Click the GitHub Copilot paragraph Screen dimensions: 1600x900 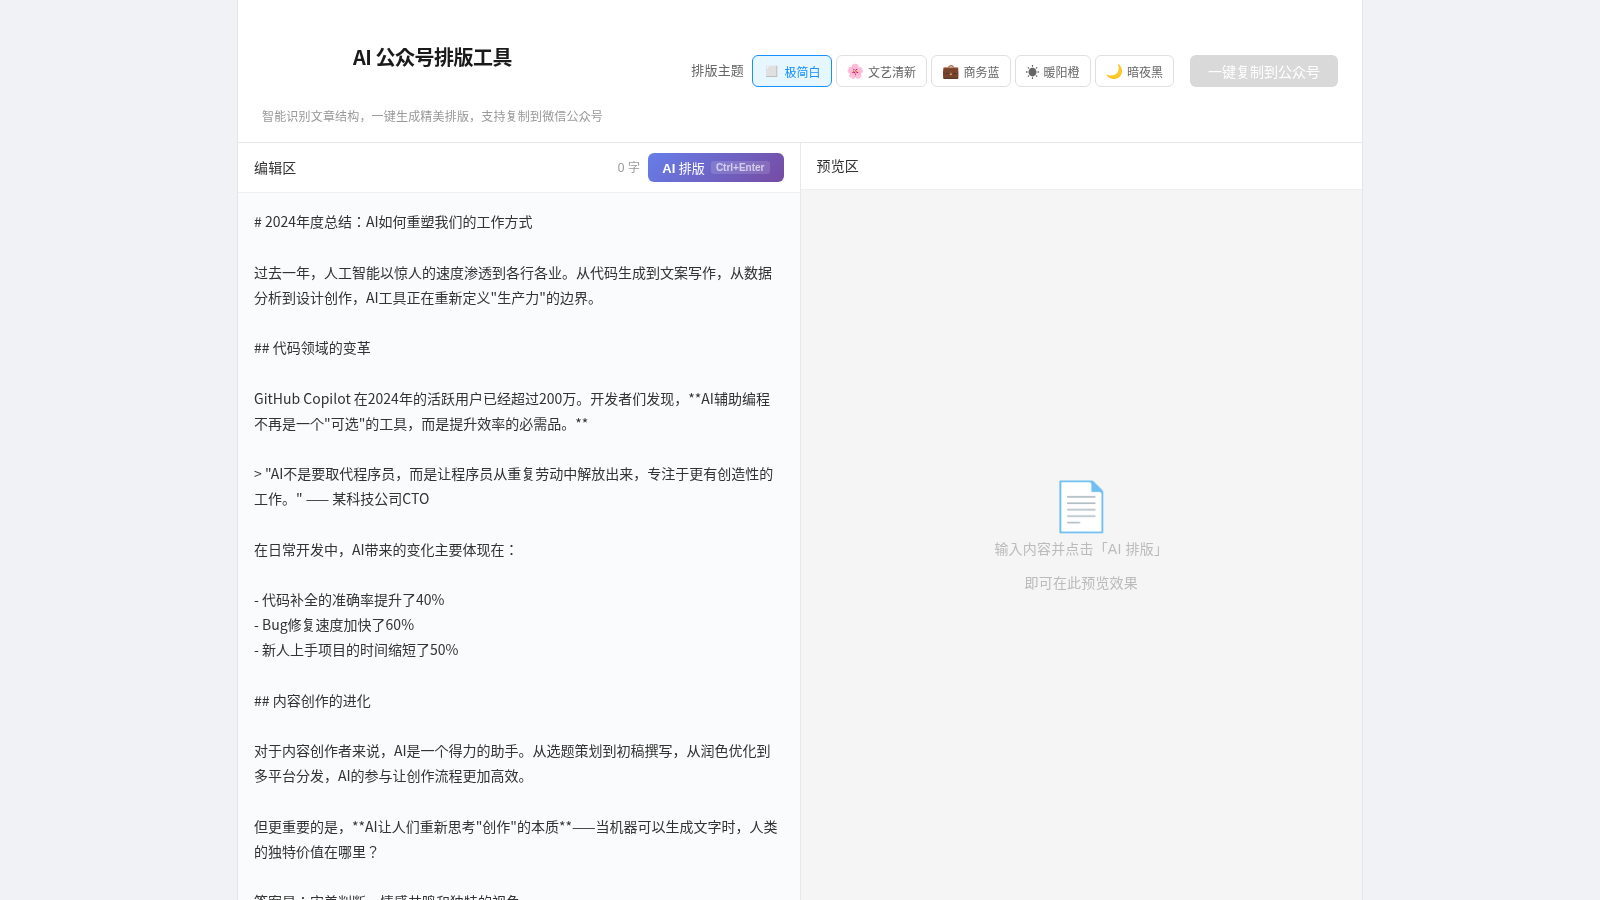(512, 411)
